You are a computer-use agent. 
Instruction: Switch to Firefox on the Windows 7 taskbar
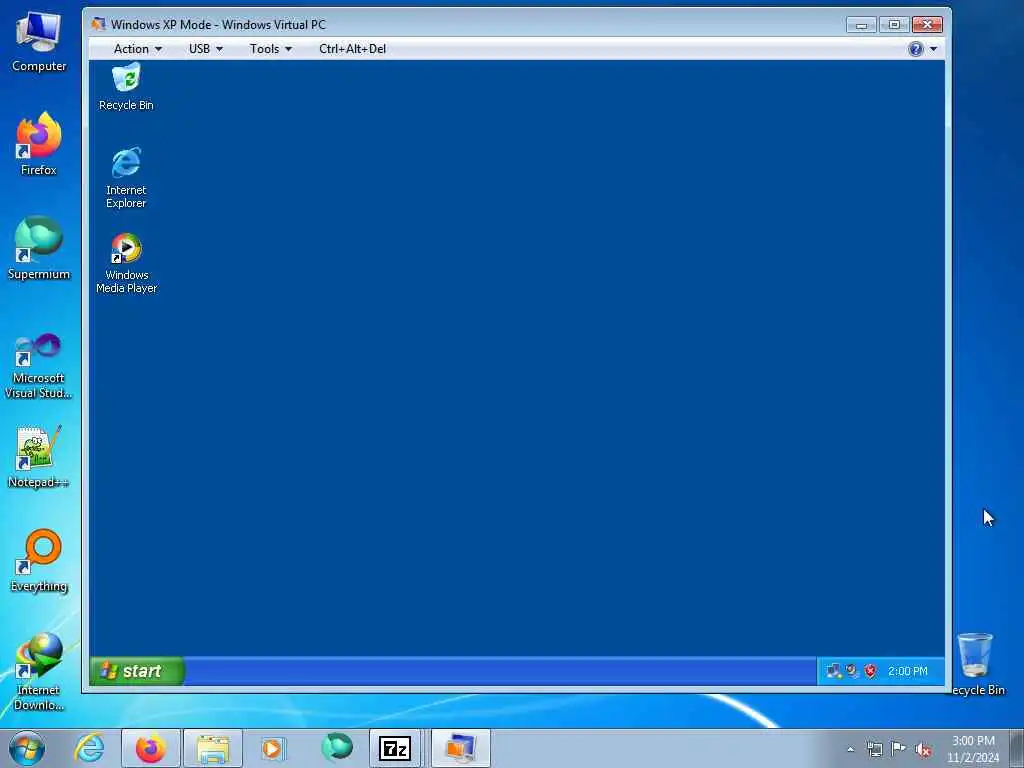[x=151, y=748]
